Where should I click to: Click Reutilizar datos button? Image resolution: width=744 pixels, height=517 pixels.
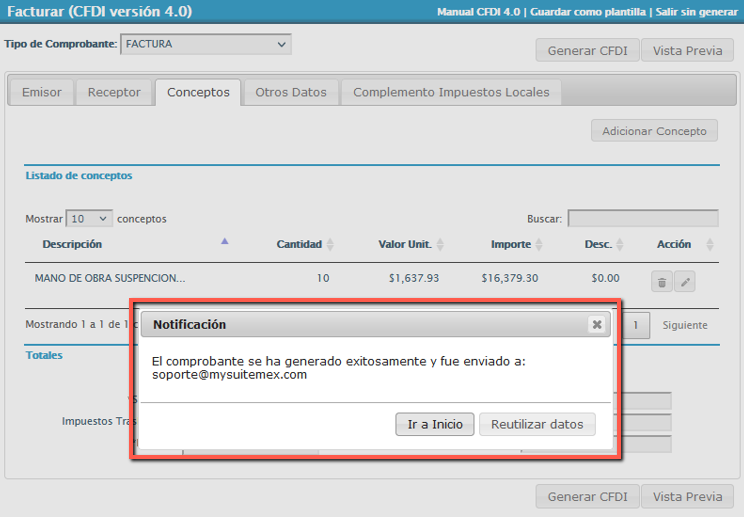pos(537,424)
